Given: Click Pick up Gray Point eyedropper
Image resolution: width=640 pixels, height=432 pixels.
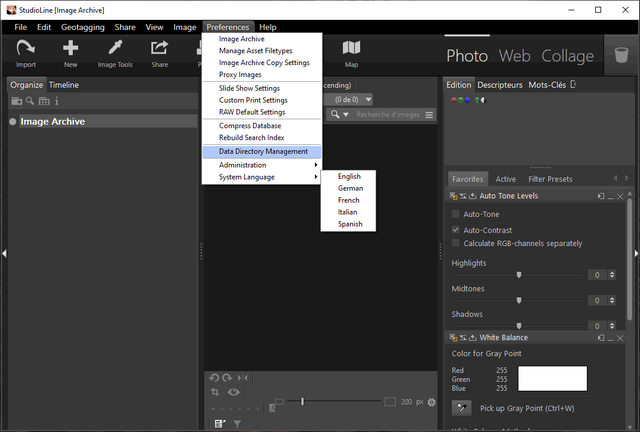Looking at the screenshot, I should (x=462, y=408).
